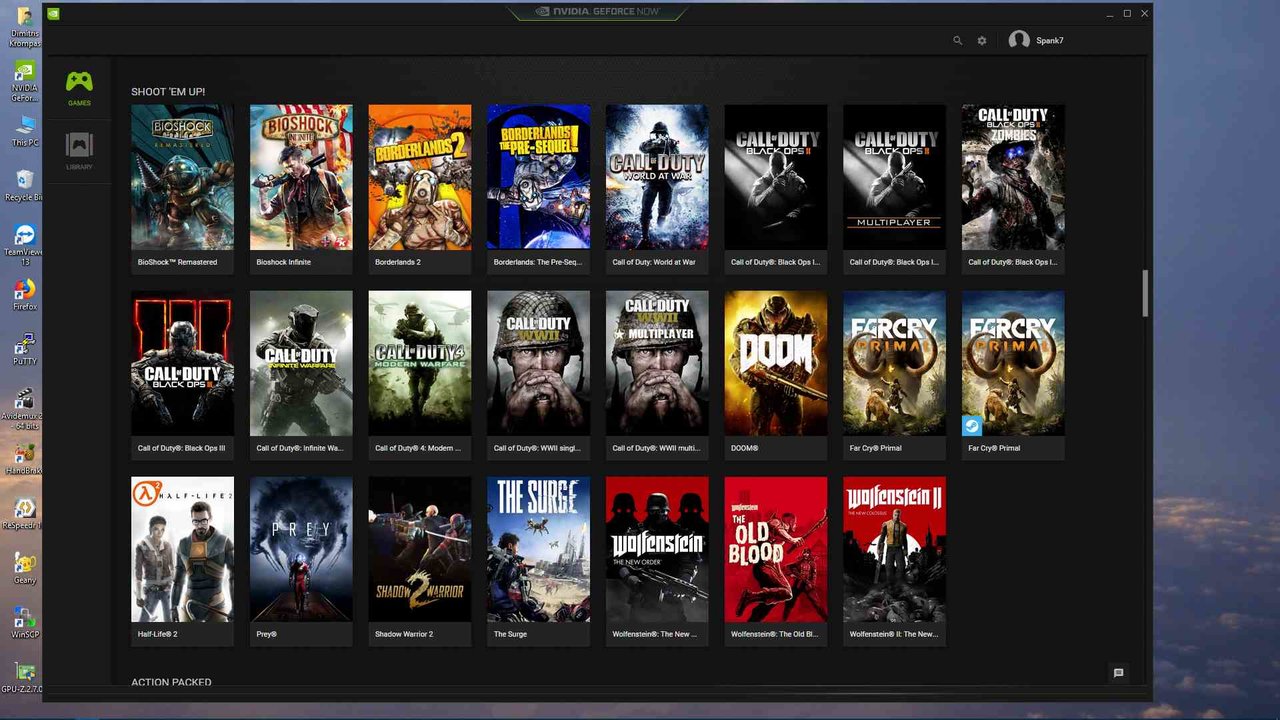Open the Avidemux desktop shortcut
Screen dimensions: 1280x720
(25, 410)
